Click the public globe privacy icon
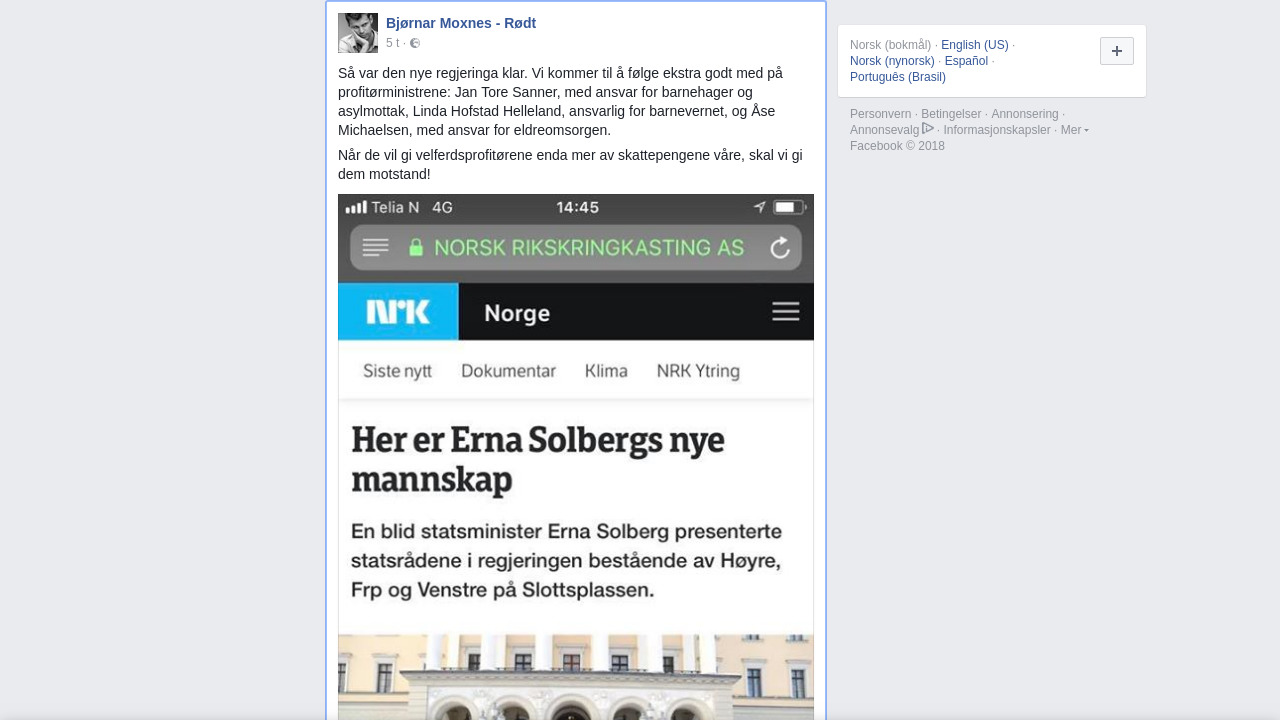Image resolution: width=1280 pixels, height=720 pixels. 415,43
